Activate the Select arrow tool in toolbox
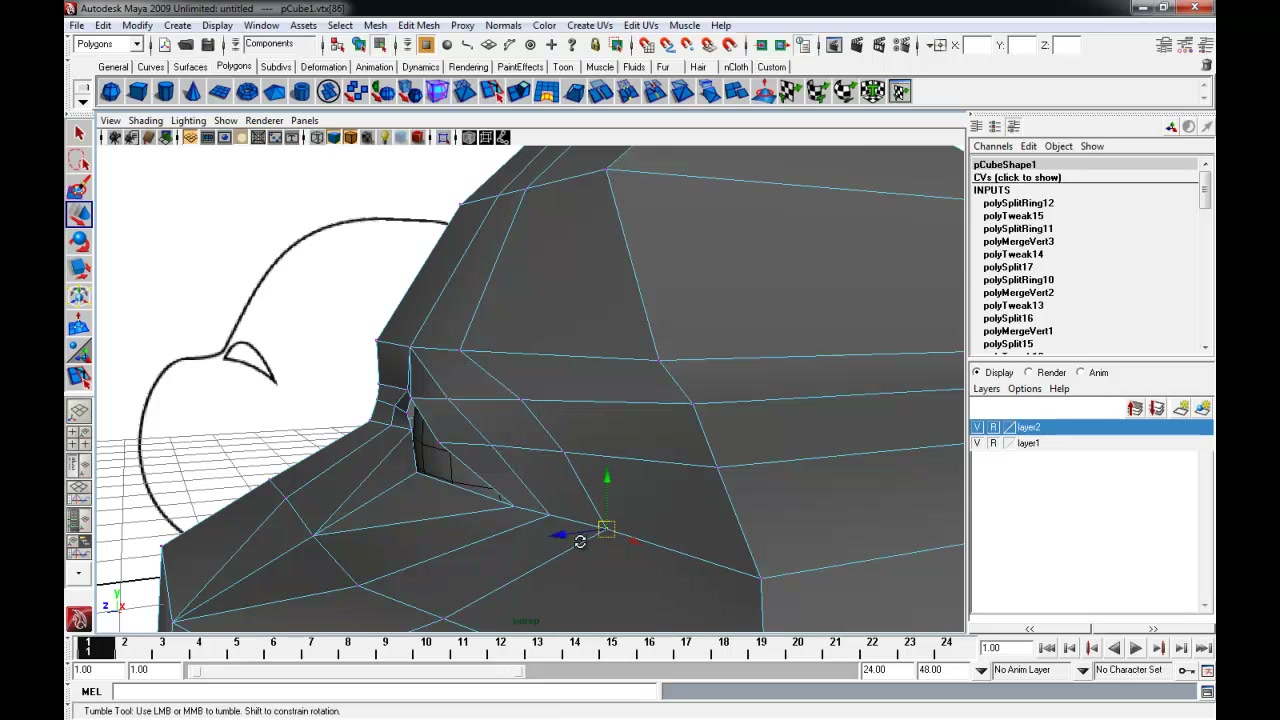The image size is (1280, 720). 79,133
